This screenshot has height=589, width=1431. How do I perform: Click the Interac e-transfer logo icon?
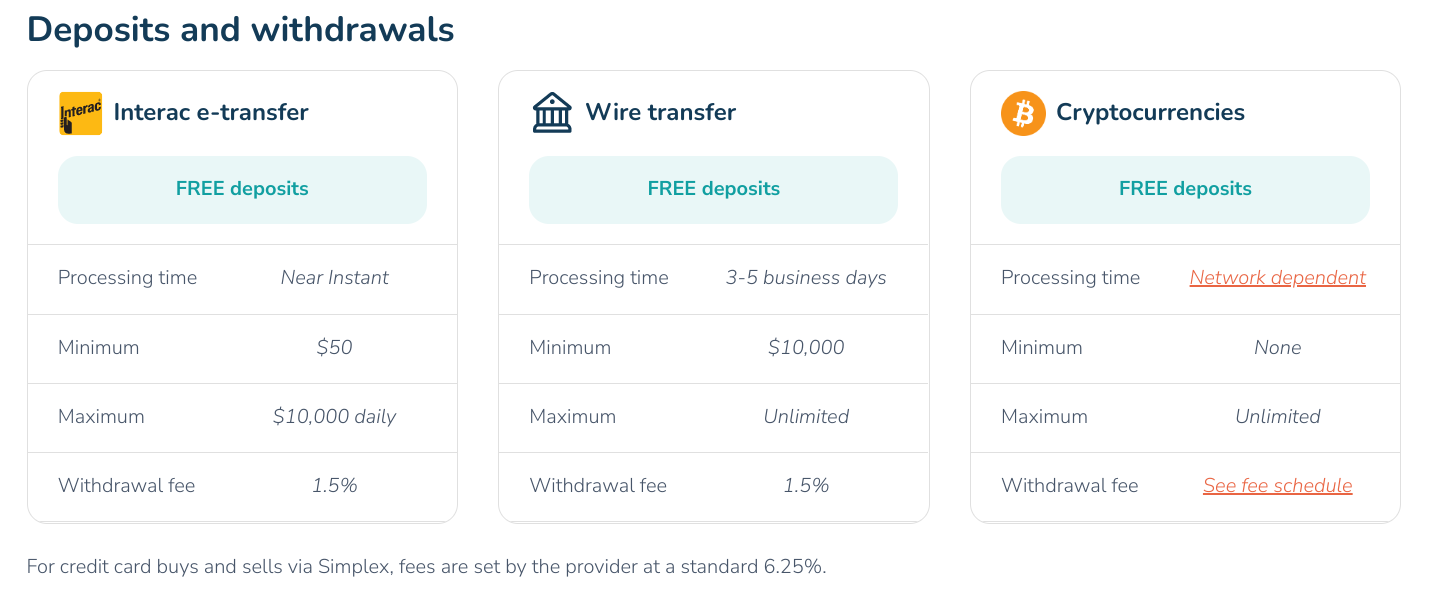click(80, 113)
